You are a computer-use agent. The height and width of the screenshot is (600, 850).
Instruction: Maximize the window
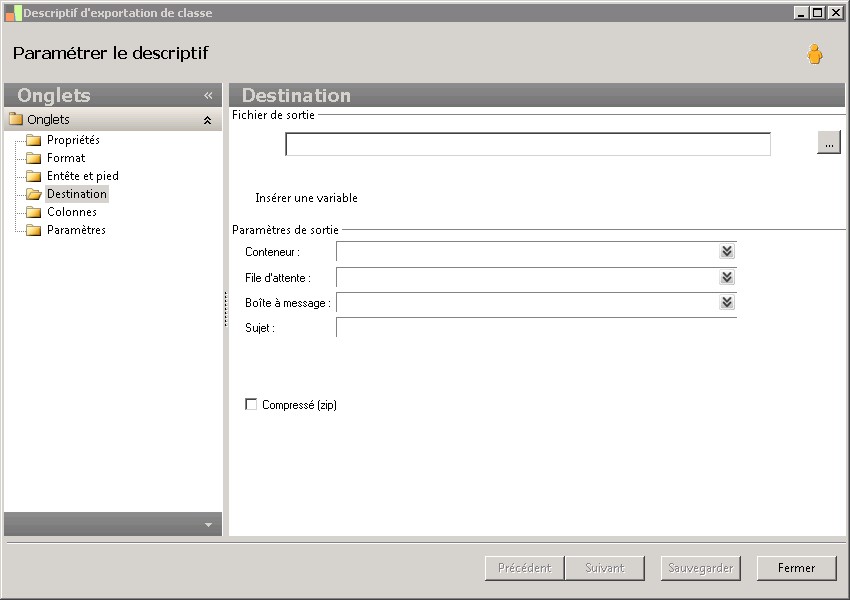(x=818, y=12)
